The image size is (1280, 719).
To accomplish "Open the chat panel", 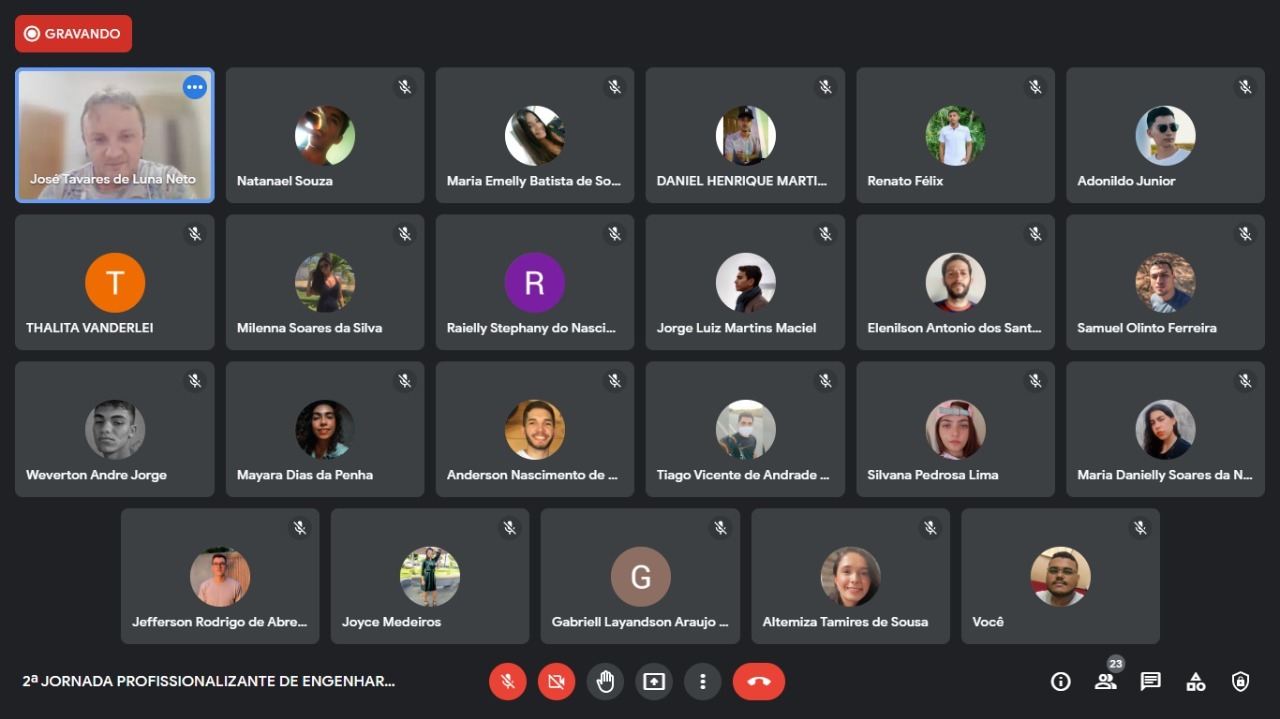I will coord(1151,681).
